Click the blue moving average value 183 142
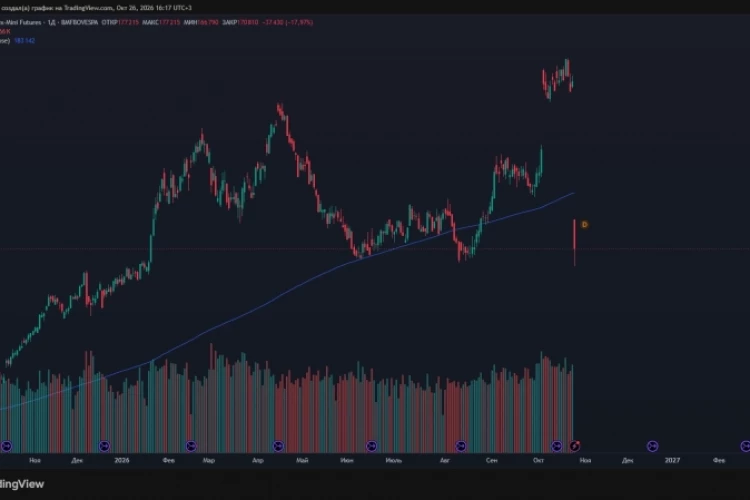 click(24, 41)
